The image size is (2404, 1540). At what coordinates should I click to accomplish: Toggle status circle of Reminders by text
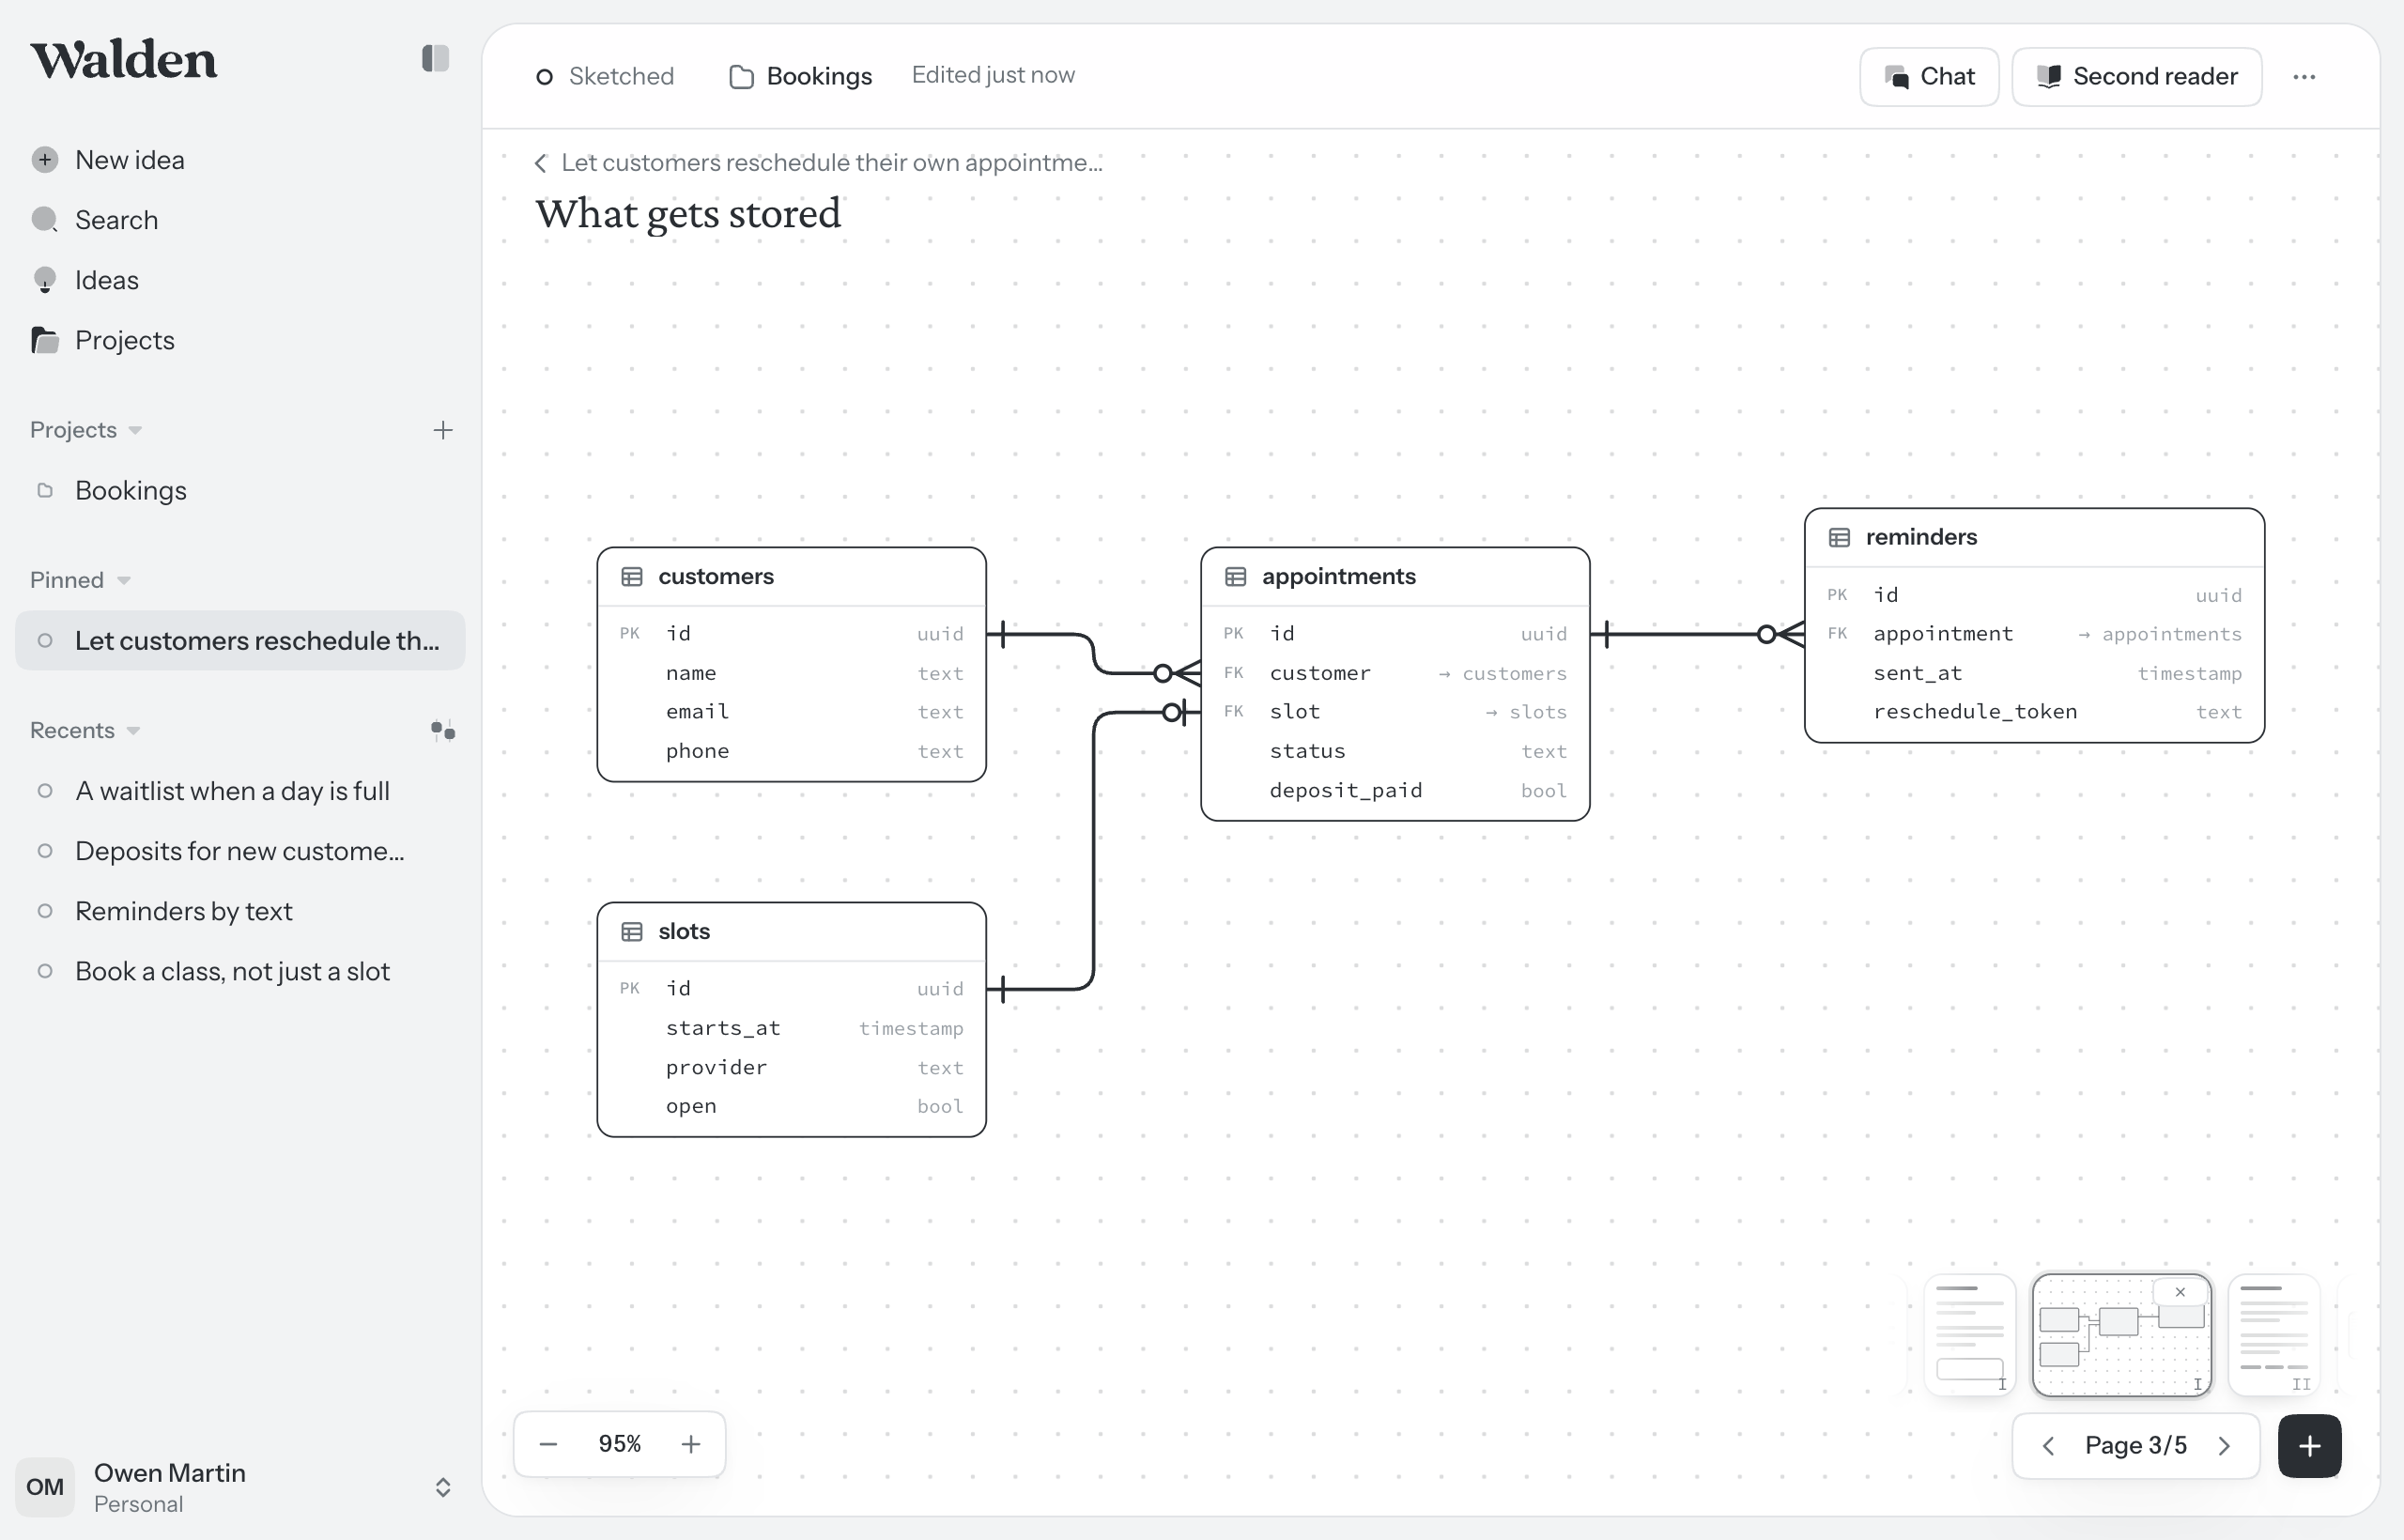(x=45, y=911)
